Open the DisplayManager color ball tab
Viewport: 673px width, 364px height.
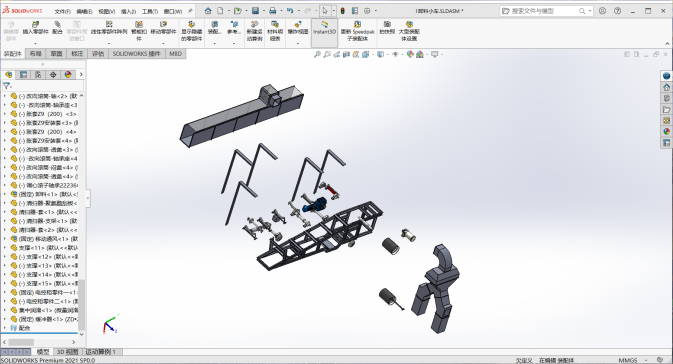pyautogui.click(x=68, y=74)
